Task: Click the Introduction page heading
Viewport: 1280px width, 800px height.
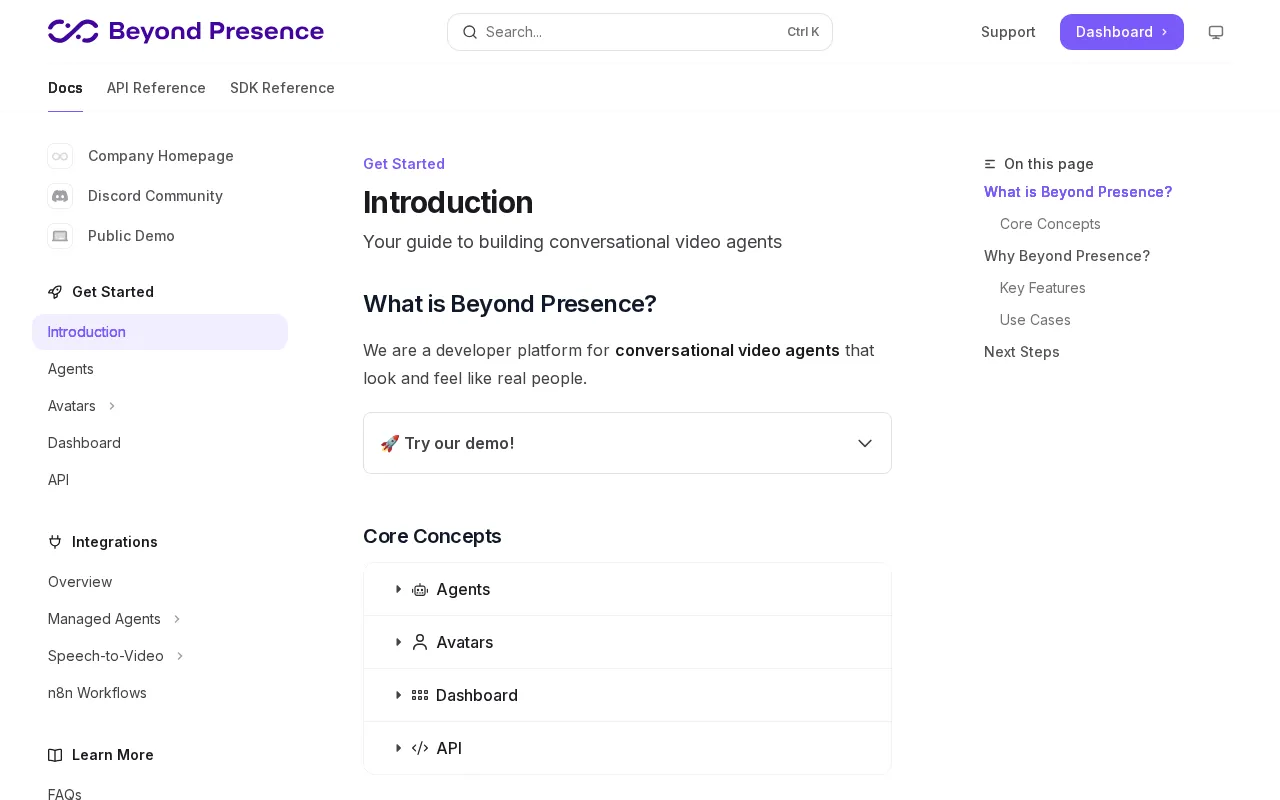Action: coord(448,202)
